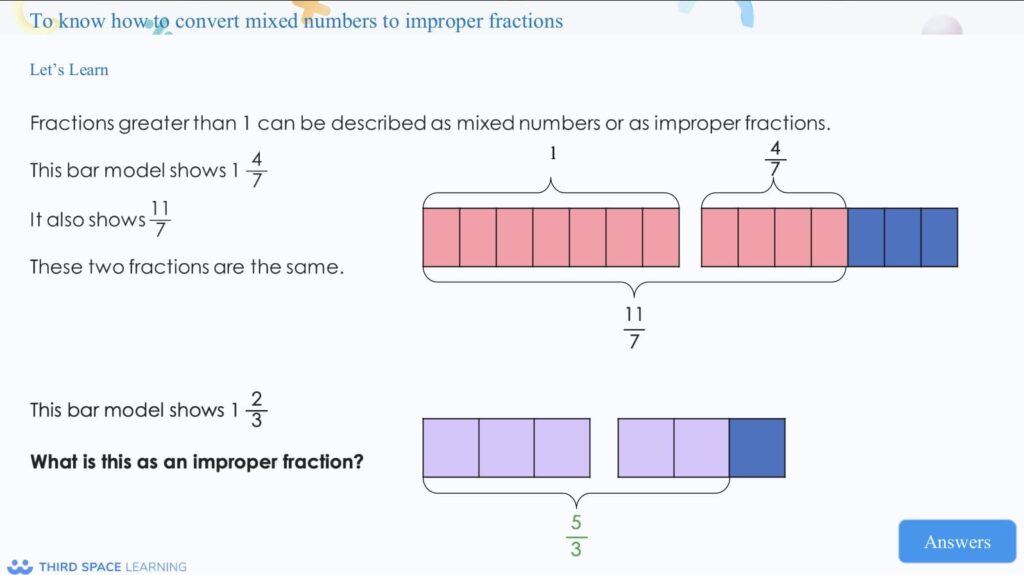Click the 11/7 label beneath the top bar model
This screenshot has width=1024, height=575.
634,328
